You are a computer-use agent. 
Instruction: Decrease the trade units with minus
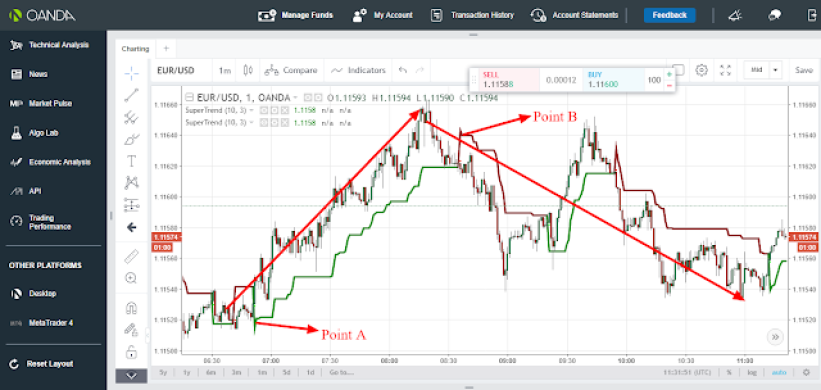(x=669, y=85)
